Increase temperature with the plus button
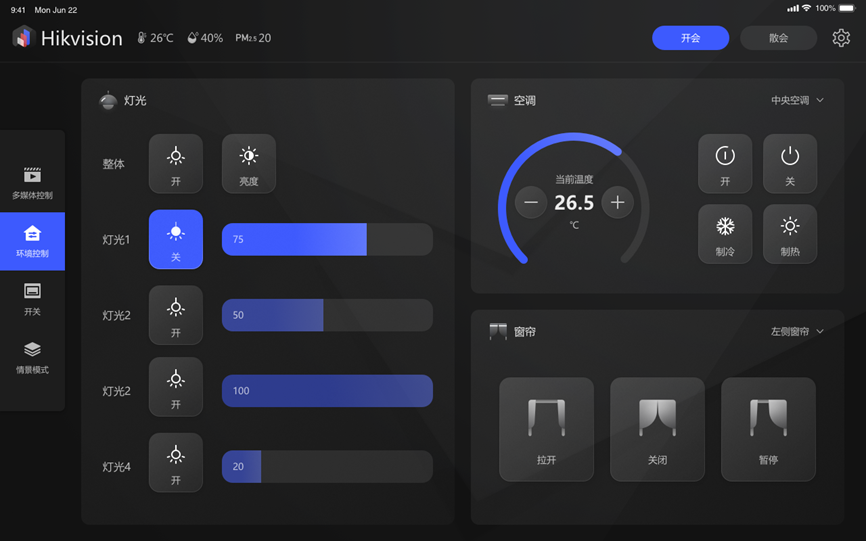This screenshot has width=866, height=541. click(617, 203)
